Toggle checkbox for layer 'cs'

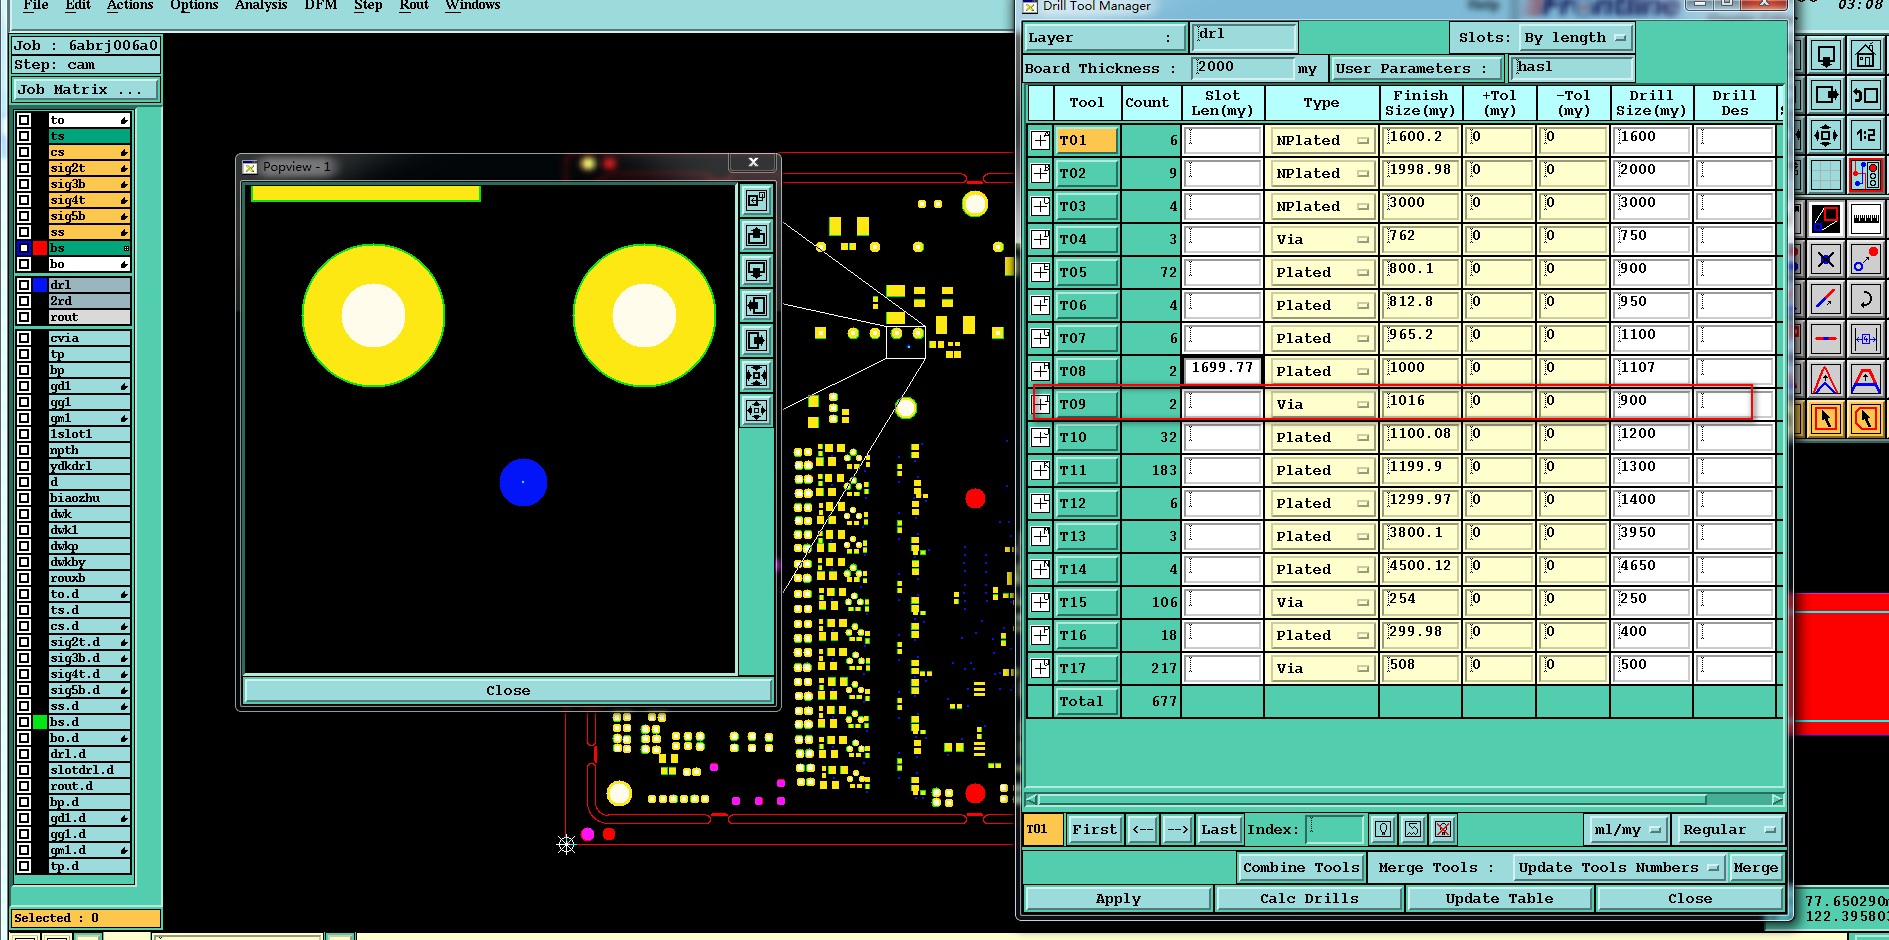[24, 152]
